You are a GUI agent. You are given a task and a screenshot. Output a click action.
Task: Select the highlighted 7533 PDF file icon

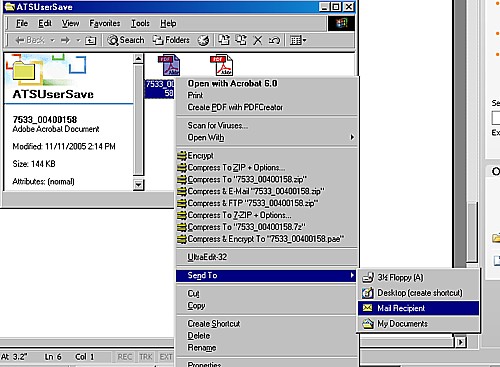[169, 65]
